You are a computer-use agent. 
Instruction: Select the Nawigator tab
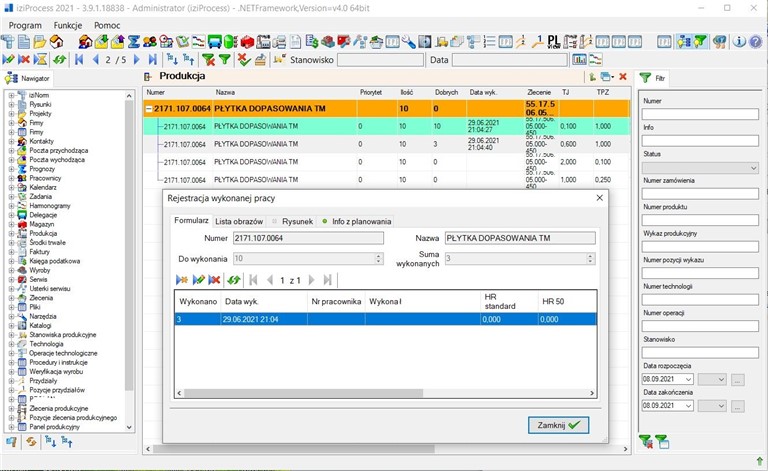[28, 78]
